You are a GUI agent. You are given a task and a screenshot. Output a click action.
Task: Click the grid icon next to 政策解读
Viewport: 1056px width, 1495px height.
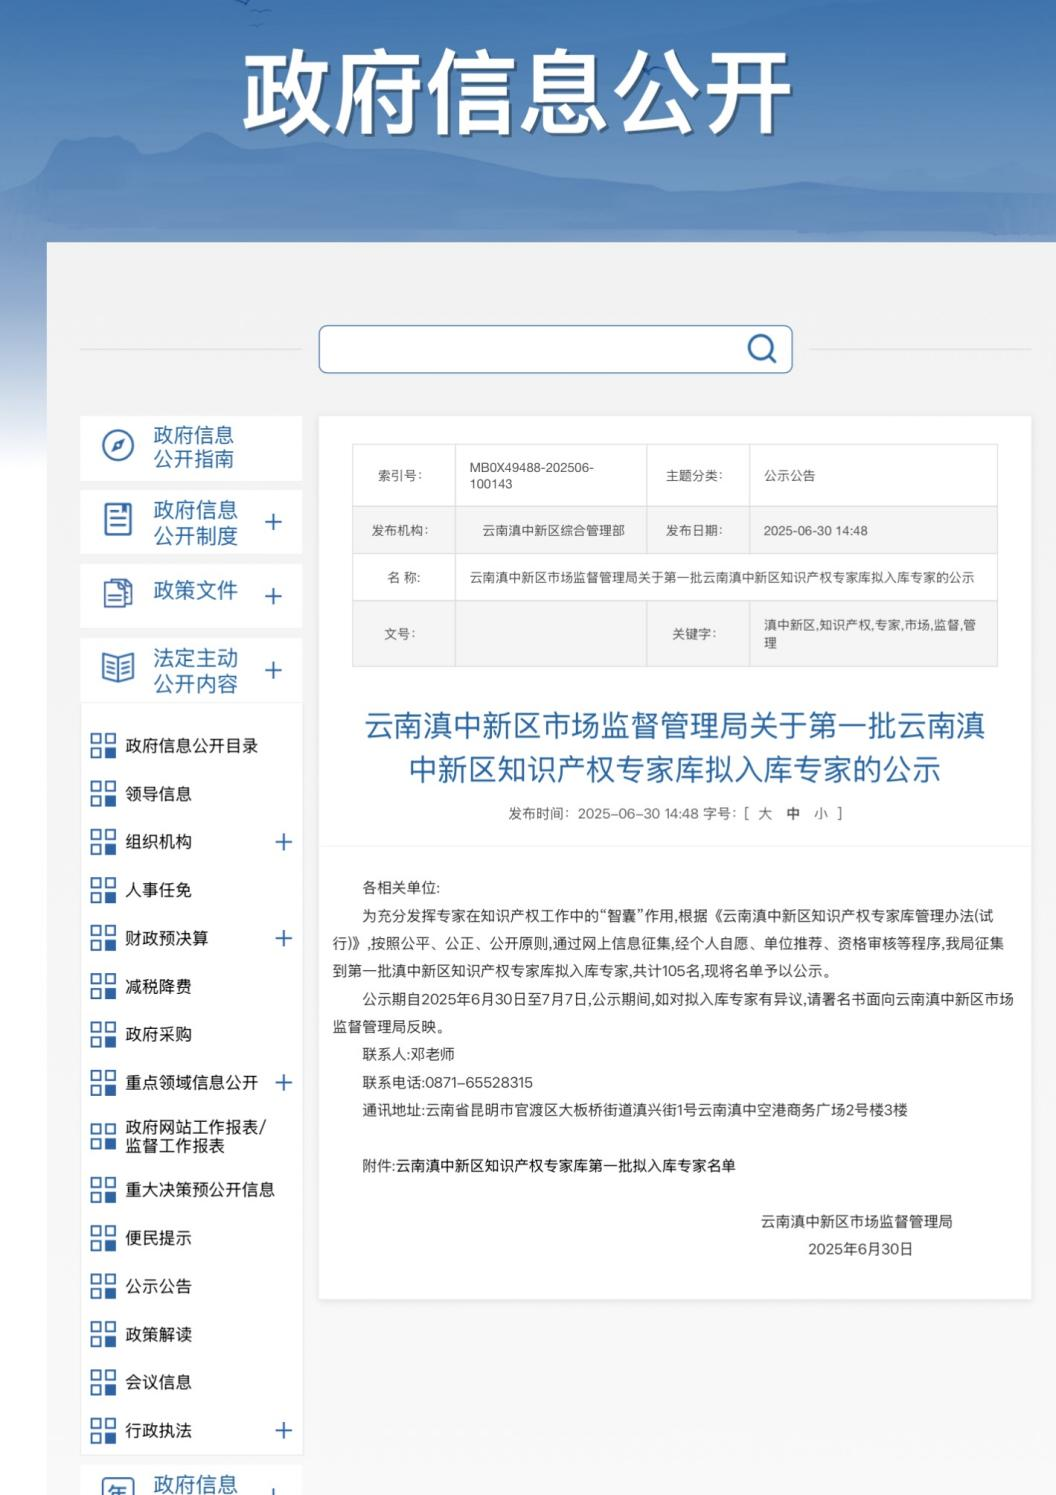tap(103, 1334)
